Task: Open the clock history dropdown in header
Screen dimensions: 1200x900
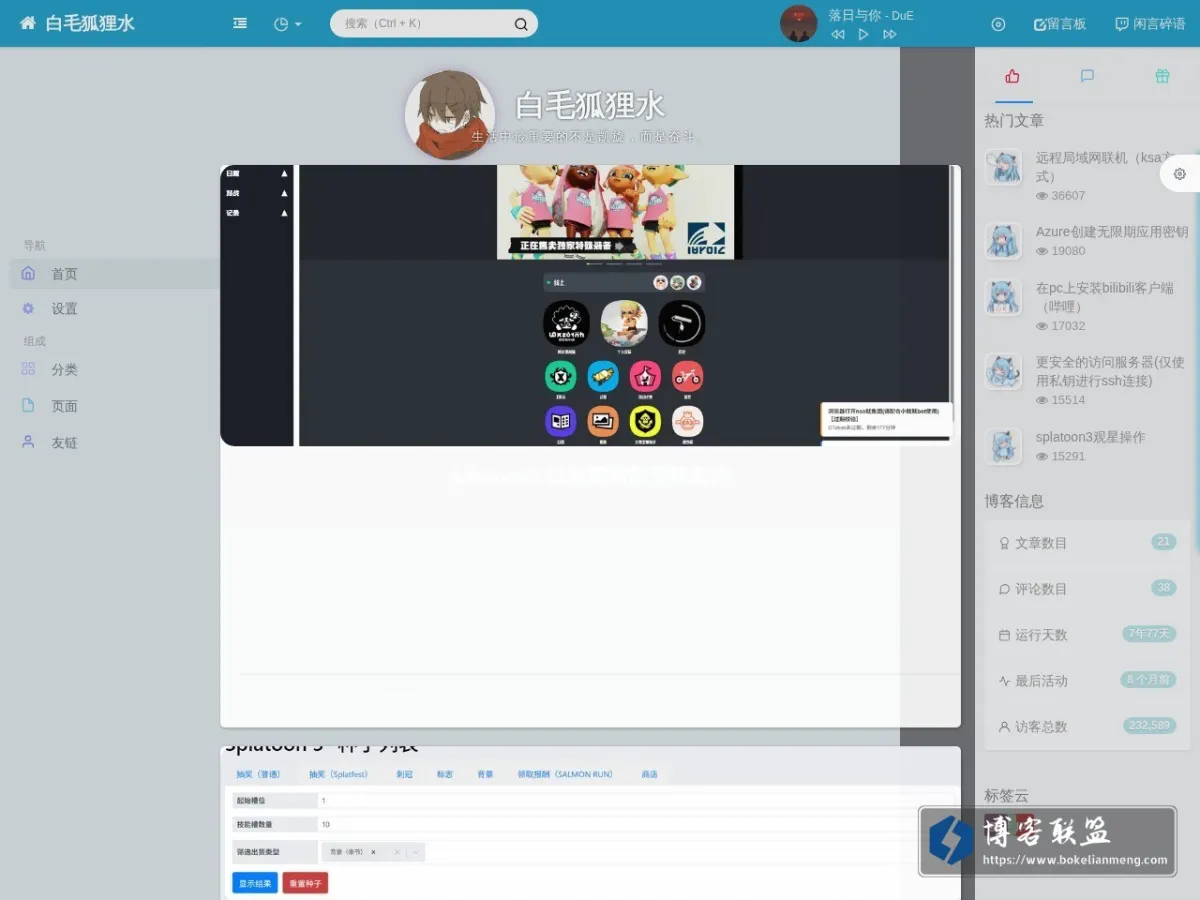Action: pos(287,24)
